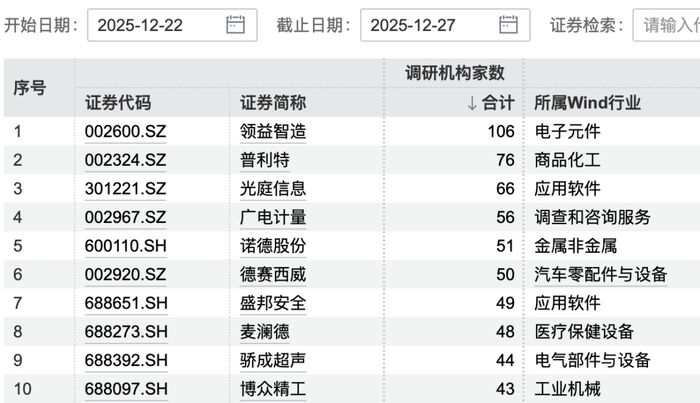
Task: Click the 调研机构家数 group header
Action: tap(454, 73)
